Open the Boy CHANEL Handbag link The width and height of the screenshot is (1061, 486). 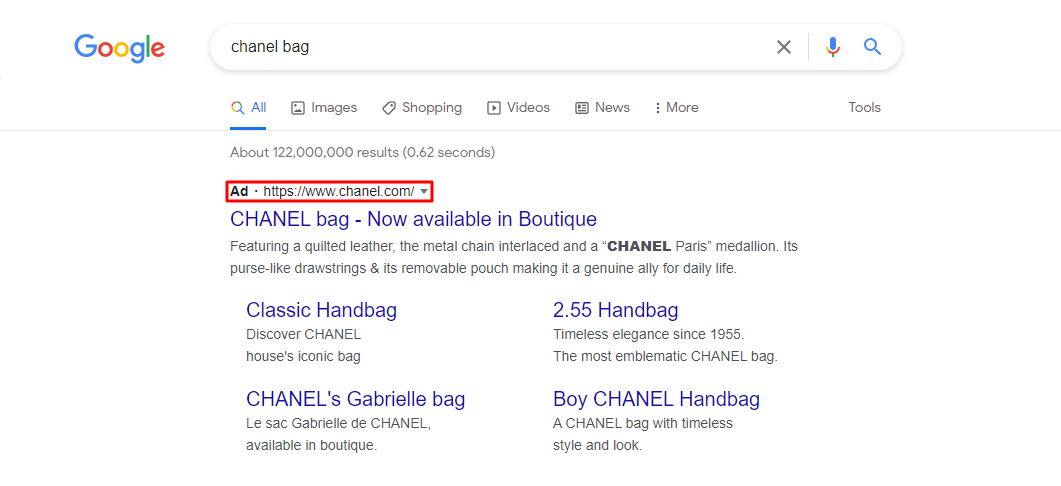click(656, 399)
